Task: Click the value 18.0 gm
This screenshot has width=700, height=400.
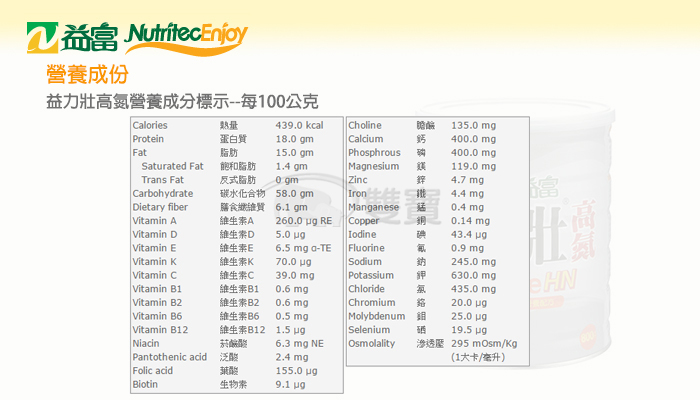Action: [x=295, y=139]
